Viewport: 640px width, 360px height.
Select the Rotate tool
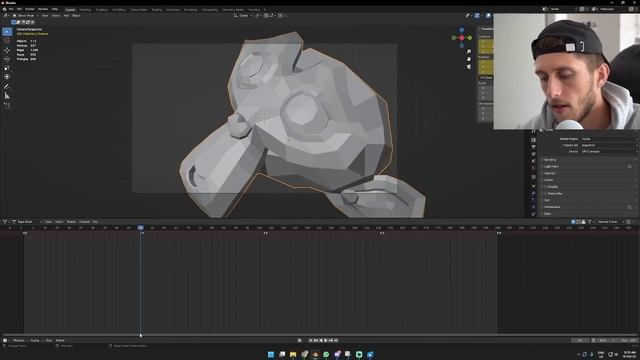click(x=7, y=59)
